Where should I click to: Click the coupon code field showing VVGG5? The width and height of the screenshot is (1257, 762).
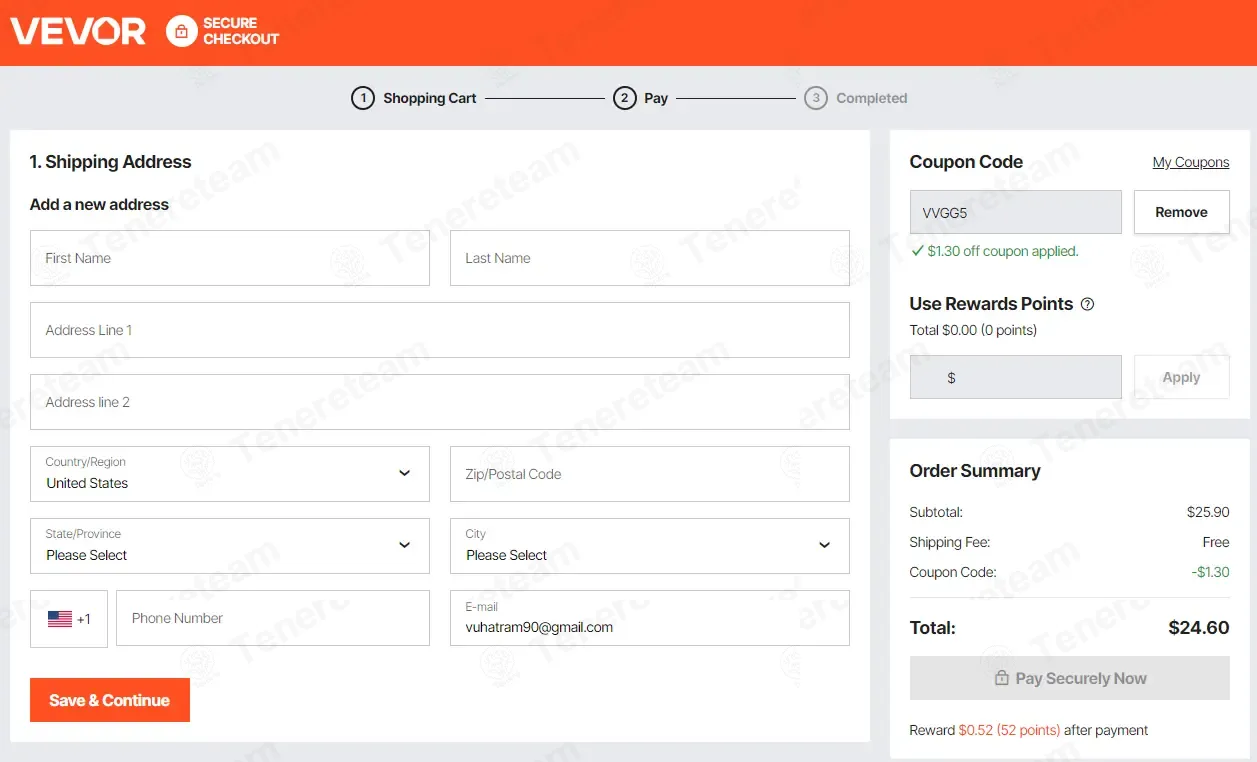(1016, 212)
